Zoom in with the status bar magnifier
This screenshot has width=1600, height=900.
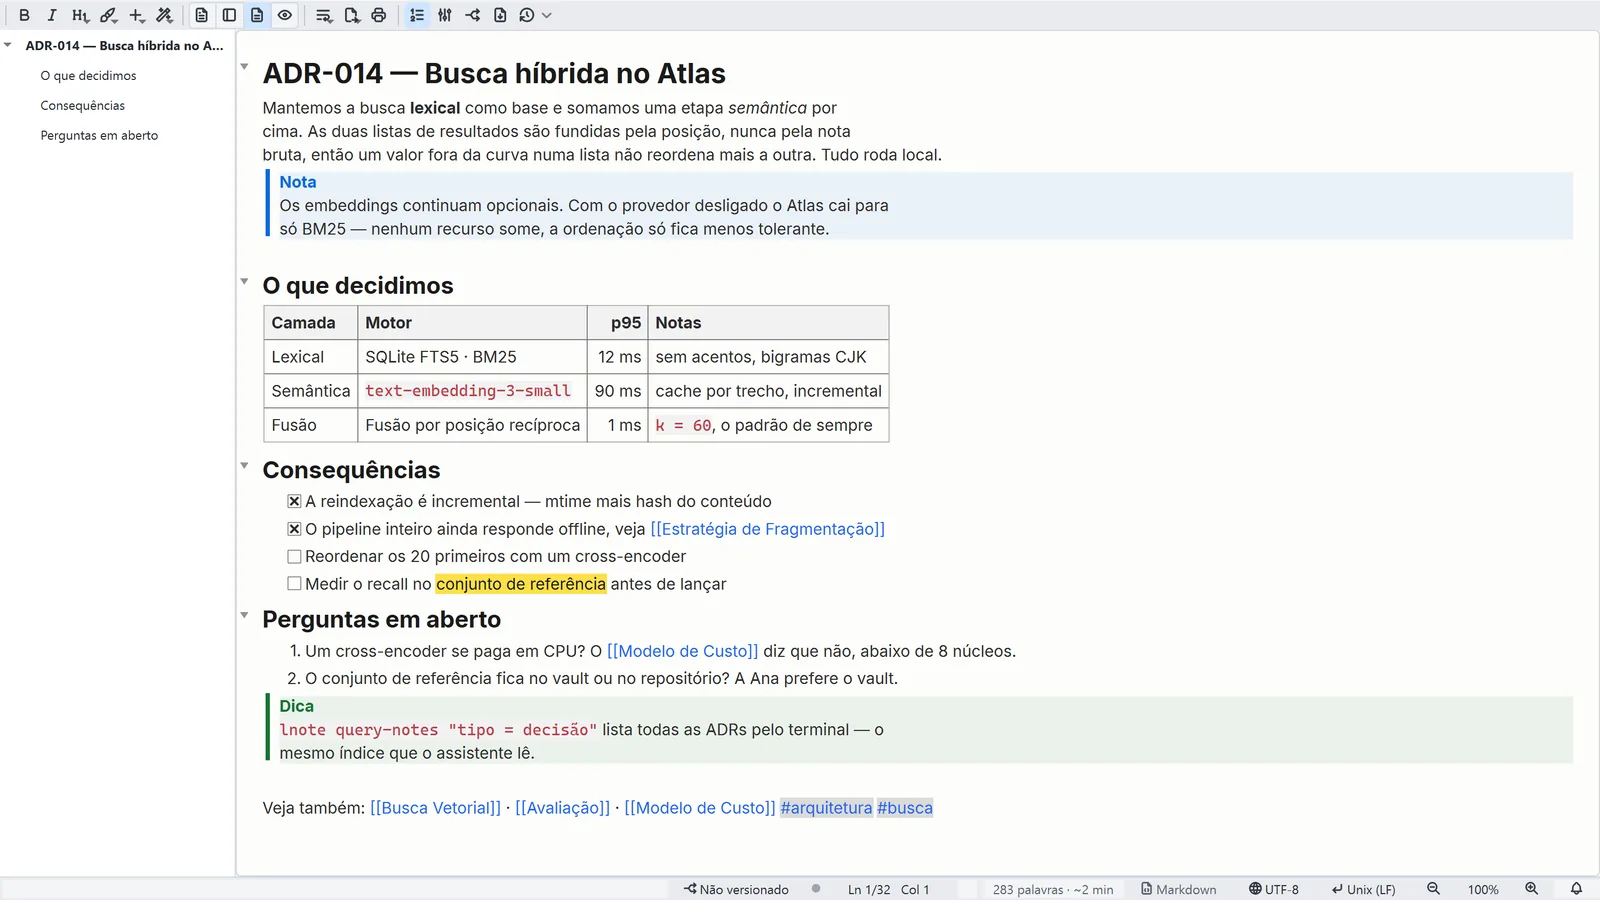point(1531,889)
